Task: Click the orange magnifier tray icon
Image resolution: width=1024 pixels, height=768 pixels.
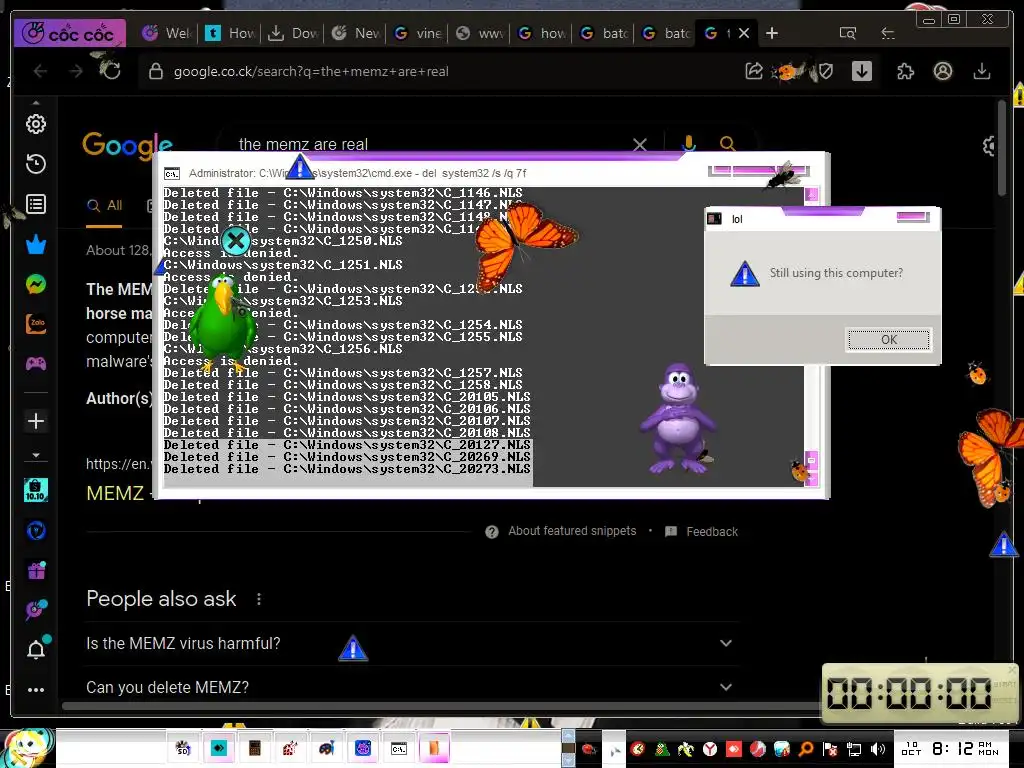Action: pos(806,749)
